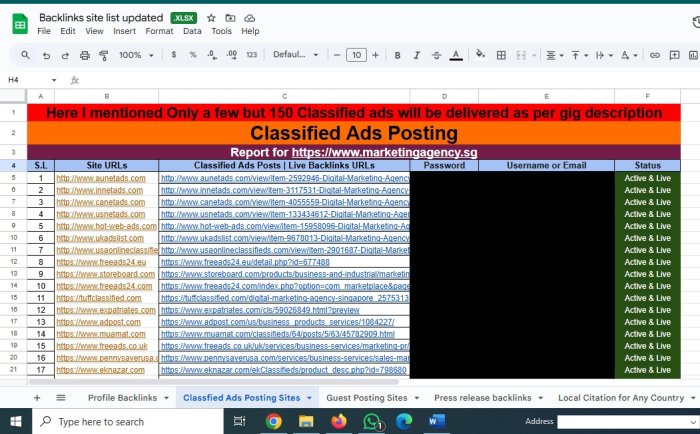Open Chrome from the taskbar
Viewport: 700px width, 434px height.
point(273,421)
